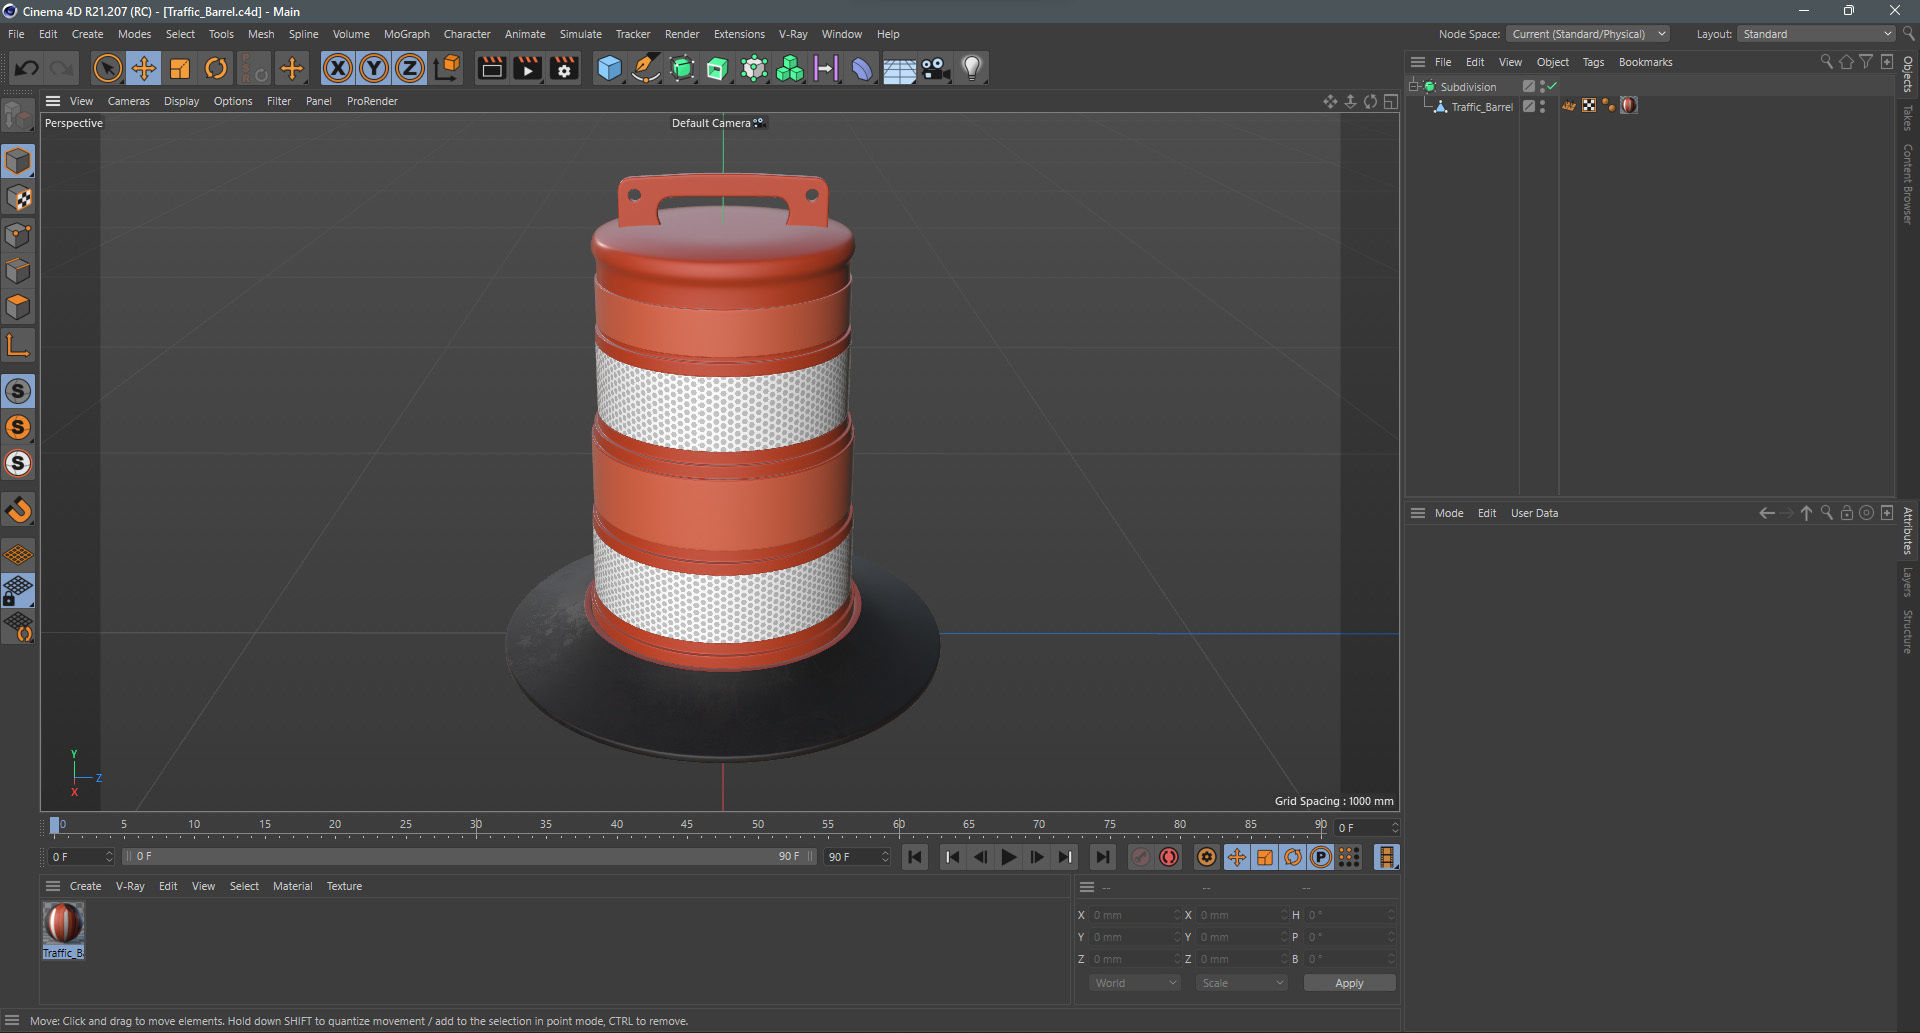The image size is (1920, 1033).
Task: Activate the Move tool in top toolbar
Action: pos(144,68)
